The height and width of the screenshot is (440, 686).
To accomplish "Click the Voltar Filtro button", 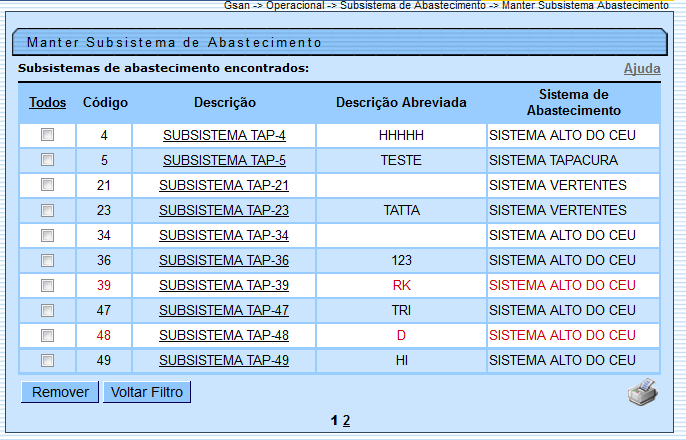I will pyautogui.click(x=147, y=392).
